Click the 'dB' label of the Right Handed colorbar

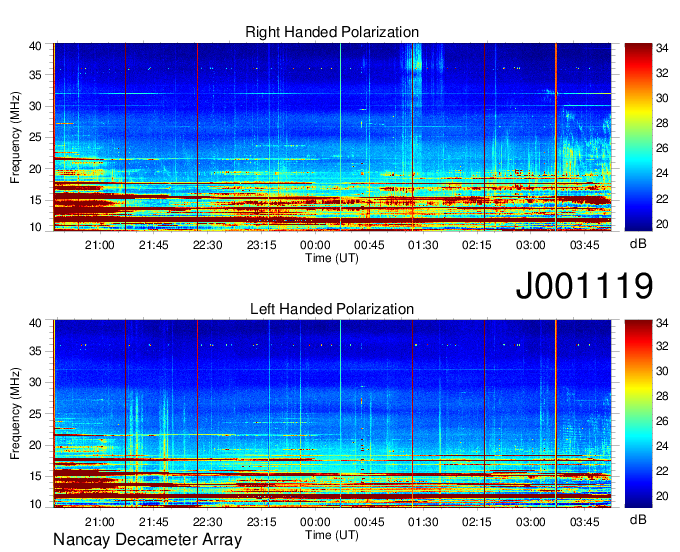[638, 244]
